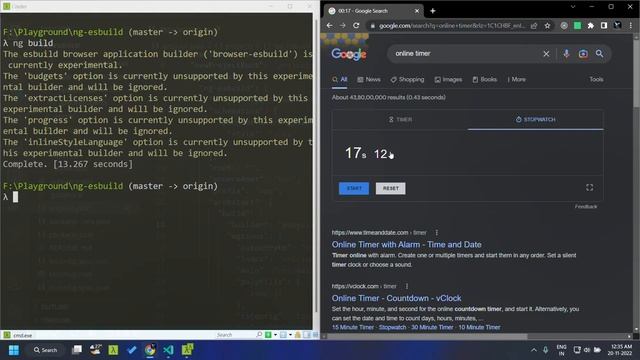Close the Google Search tab
Image resolution: width=640 pixels, height=360 pixels.
click(417, 11)
